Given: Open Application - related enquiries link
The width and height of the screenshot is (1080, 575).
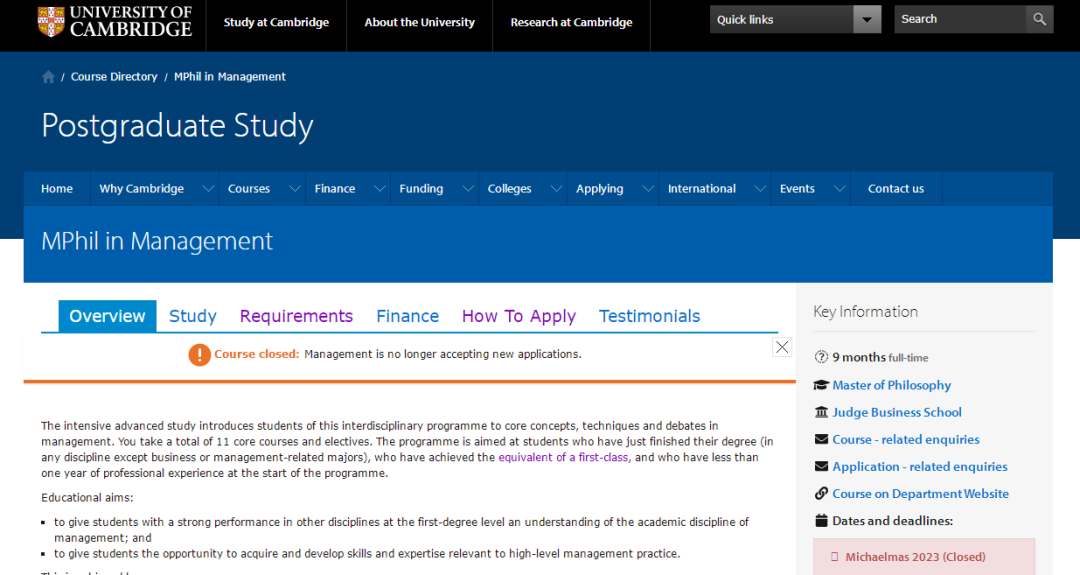Looking at the screenshot, I should point(920,466).
